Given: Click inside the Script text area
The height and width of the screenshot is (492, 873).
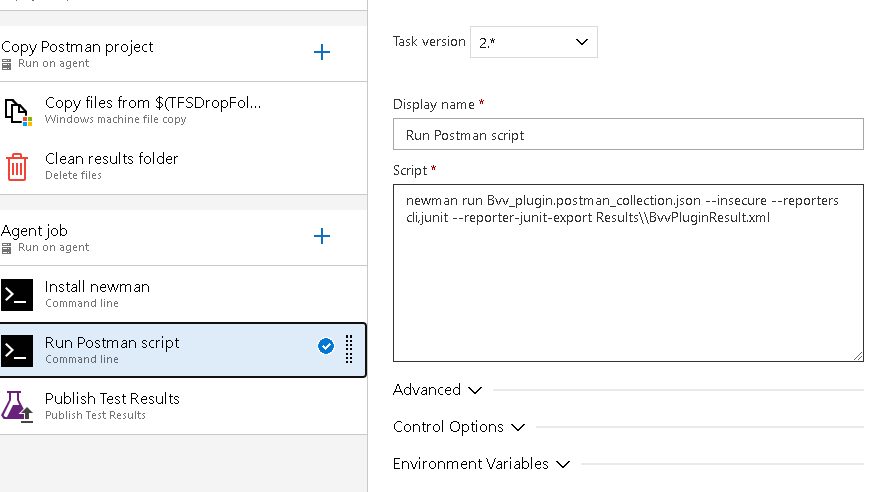Looking at the screenshot, I should pyautogui.click(x=628, y=273).
